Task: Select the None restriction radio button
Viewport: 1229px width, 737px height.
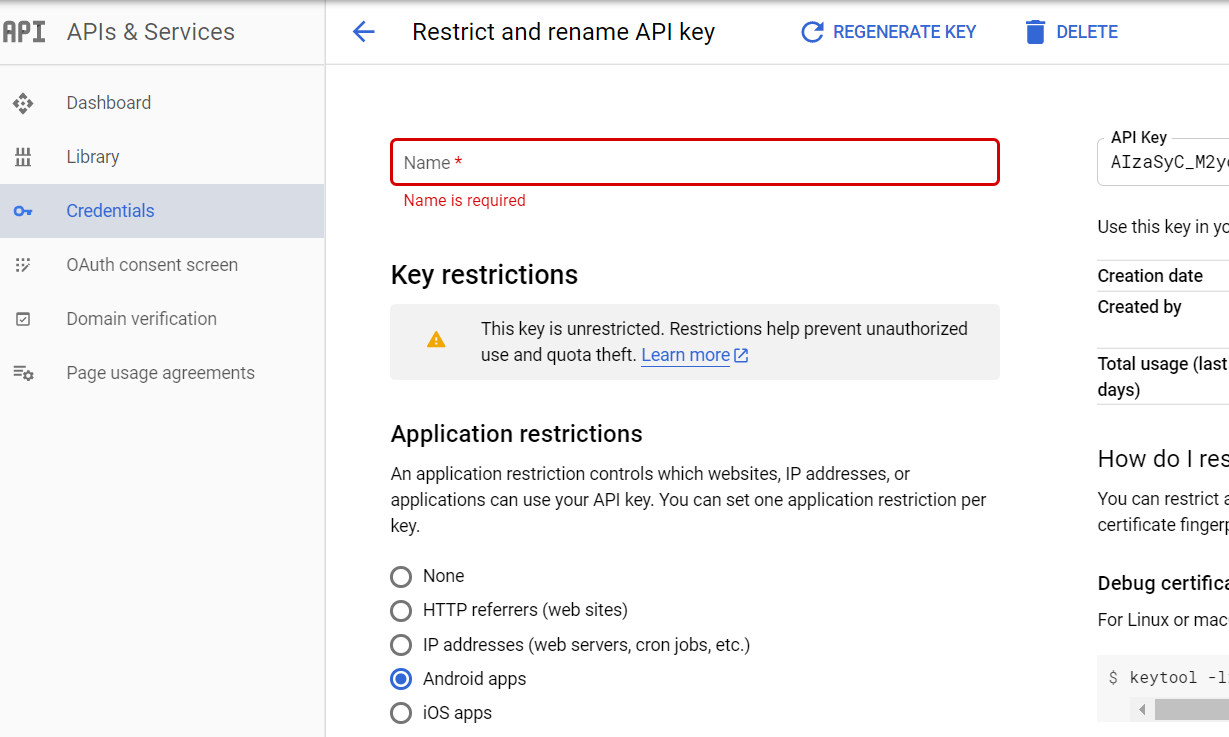Action: click(401, 577)
